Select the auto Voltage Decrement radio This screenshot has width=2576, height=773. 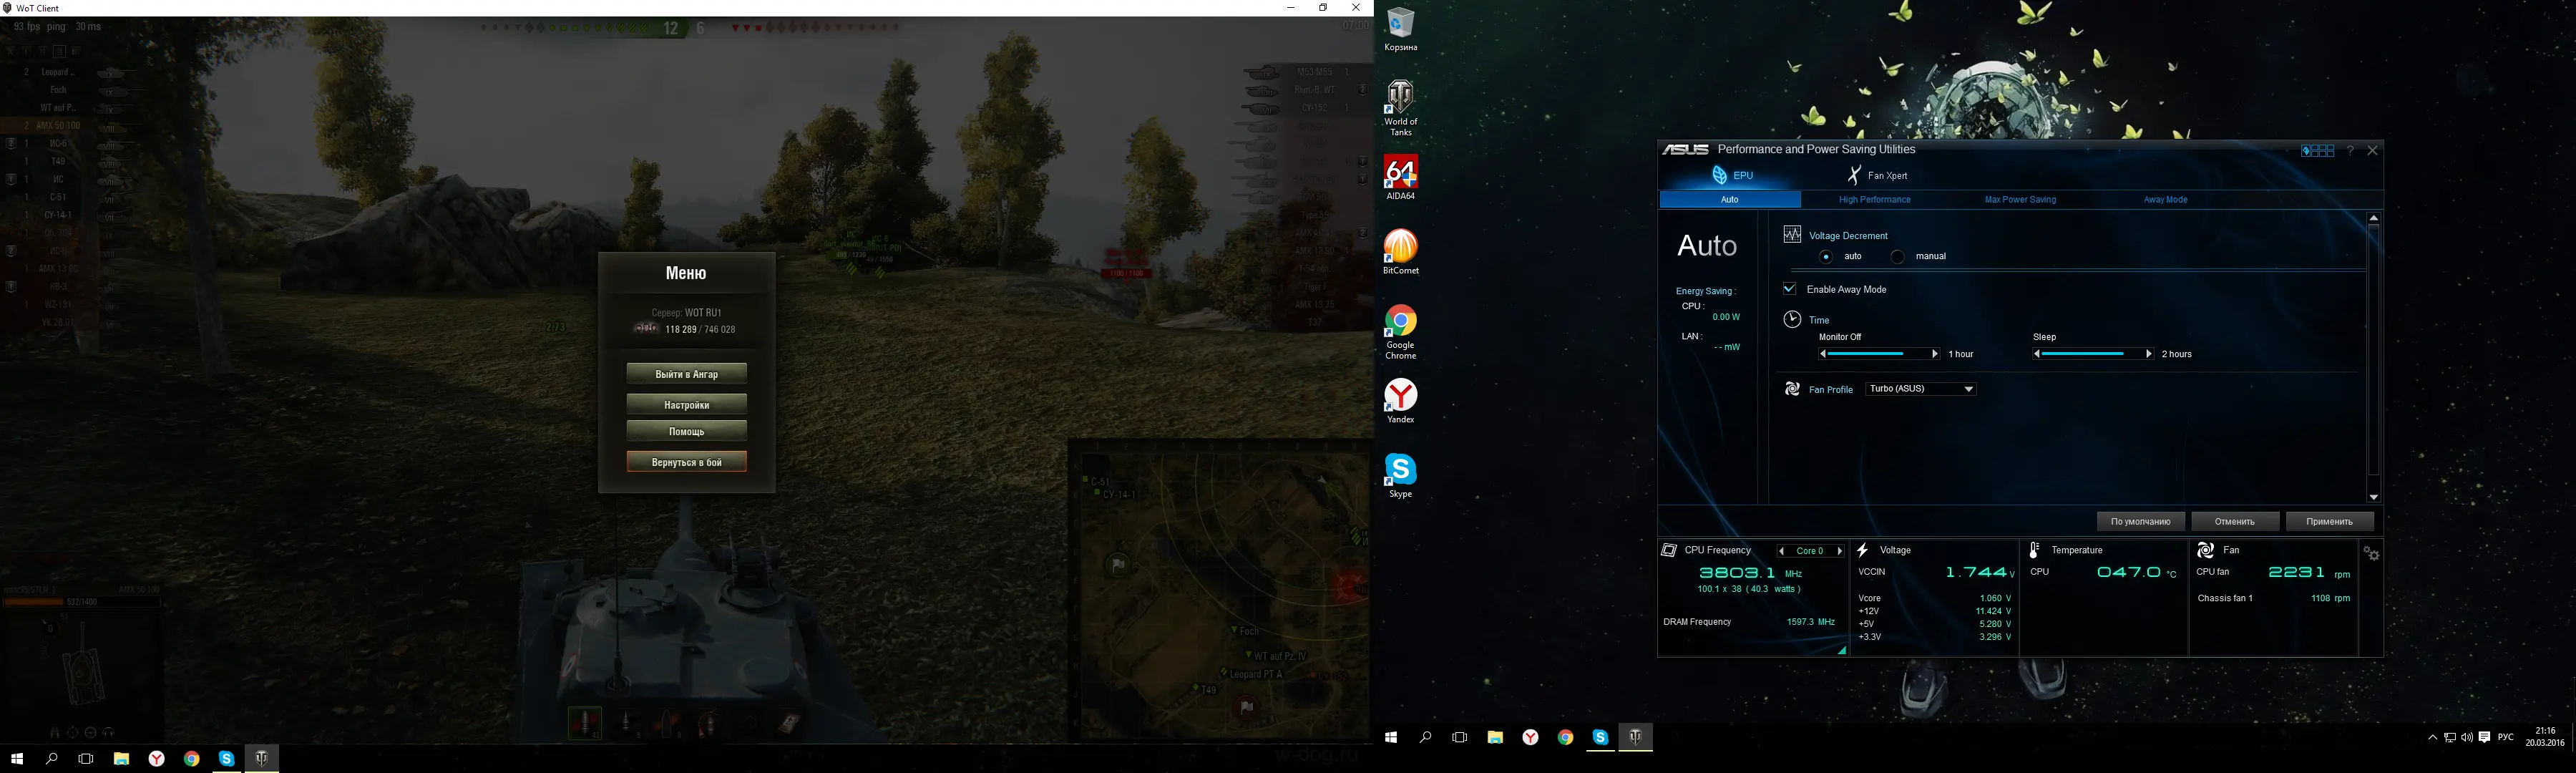point(1826,257)
